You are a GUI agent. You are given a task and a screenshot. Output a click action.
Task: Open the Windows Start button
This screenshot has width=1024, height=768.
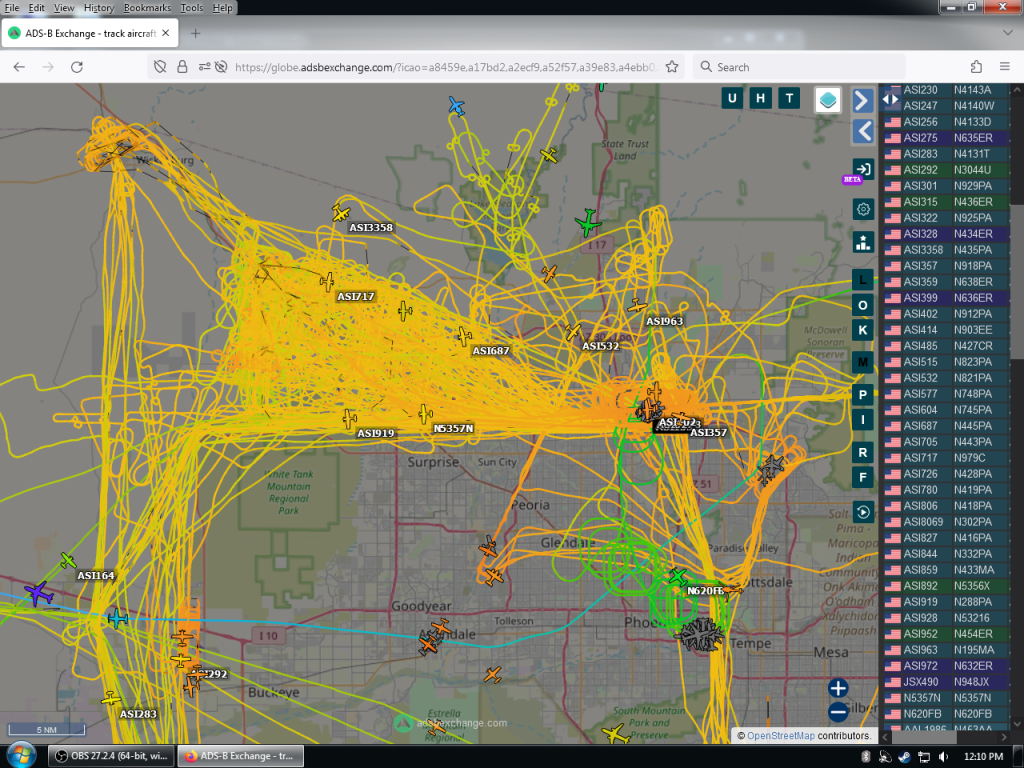20,756
